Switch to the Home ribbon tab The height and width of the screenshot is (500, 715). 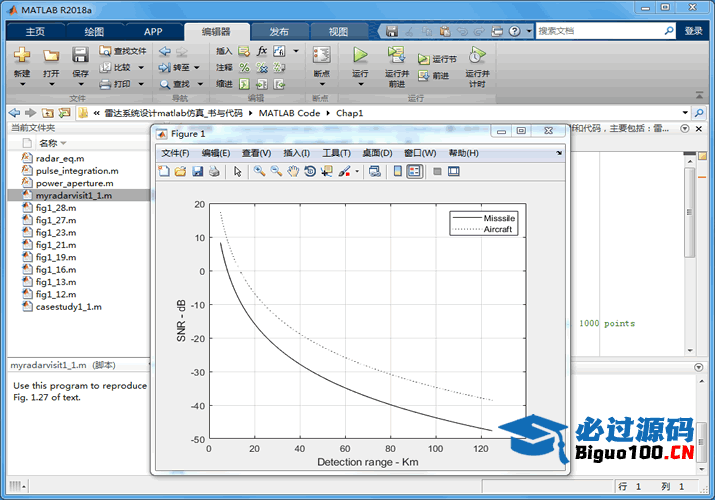click(35, 31)
